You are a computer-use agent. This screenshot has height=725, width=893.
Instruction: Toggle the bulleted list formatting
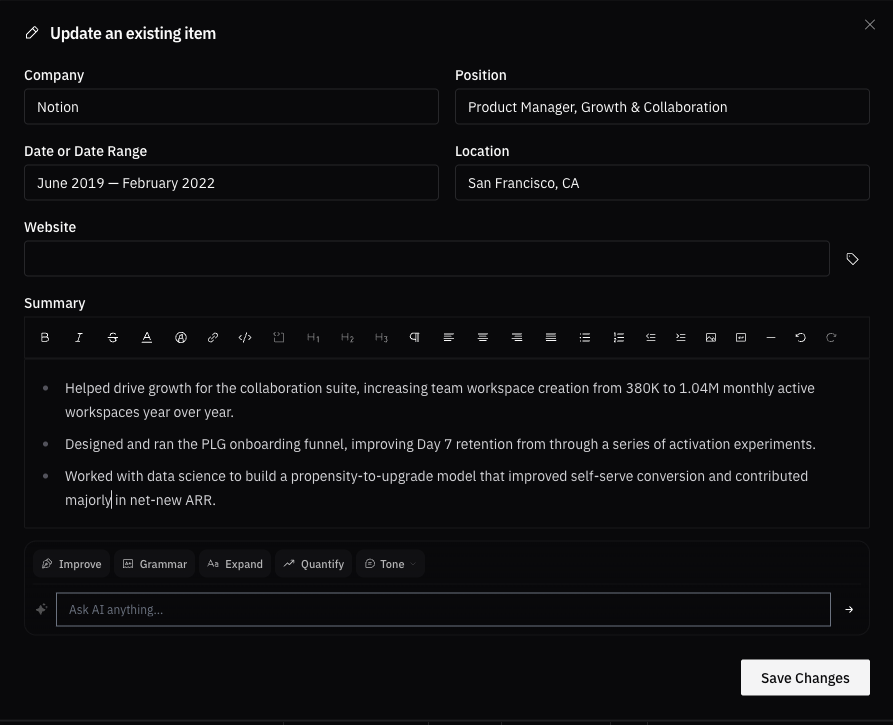point(585,337)
